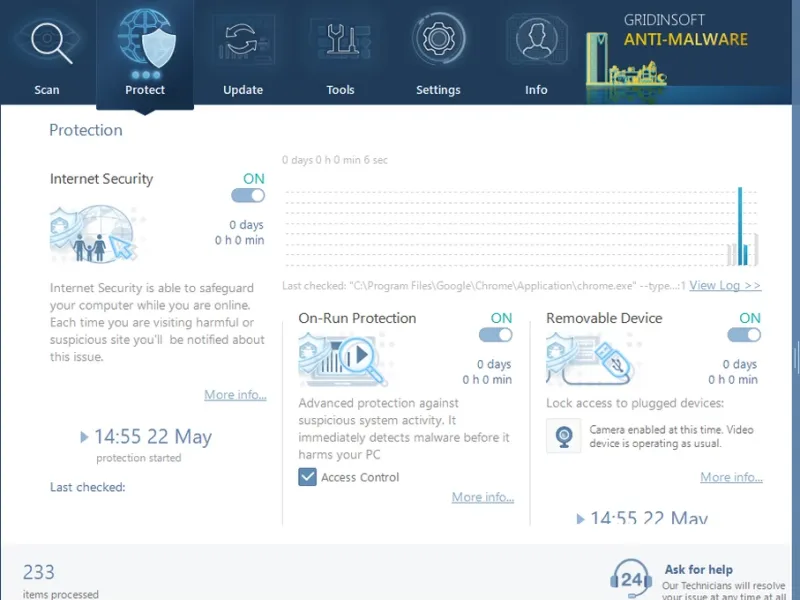Click the right-edge window scrollbar
Screen dimensions: 800x600
pos(796,357)
